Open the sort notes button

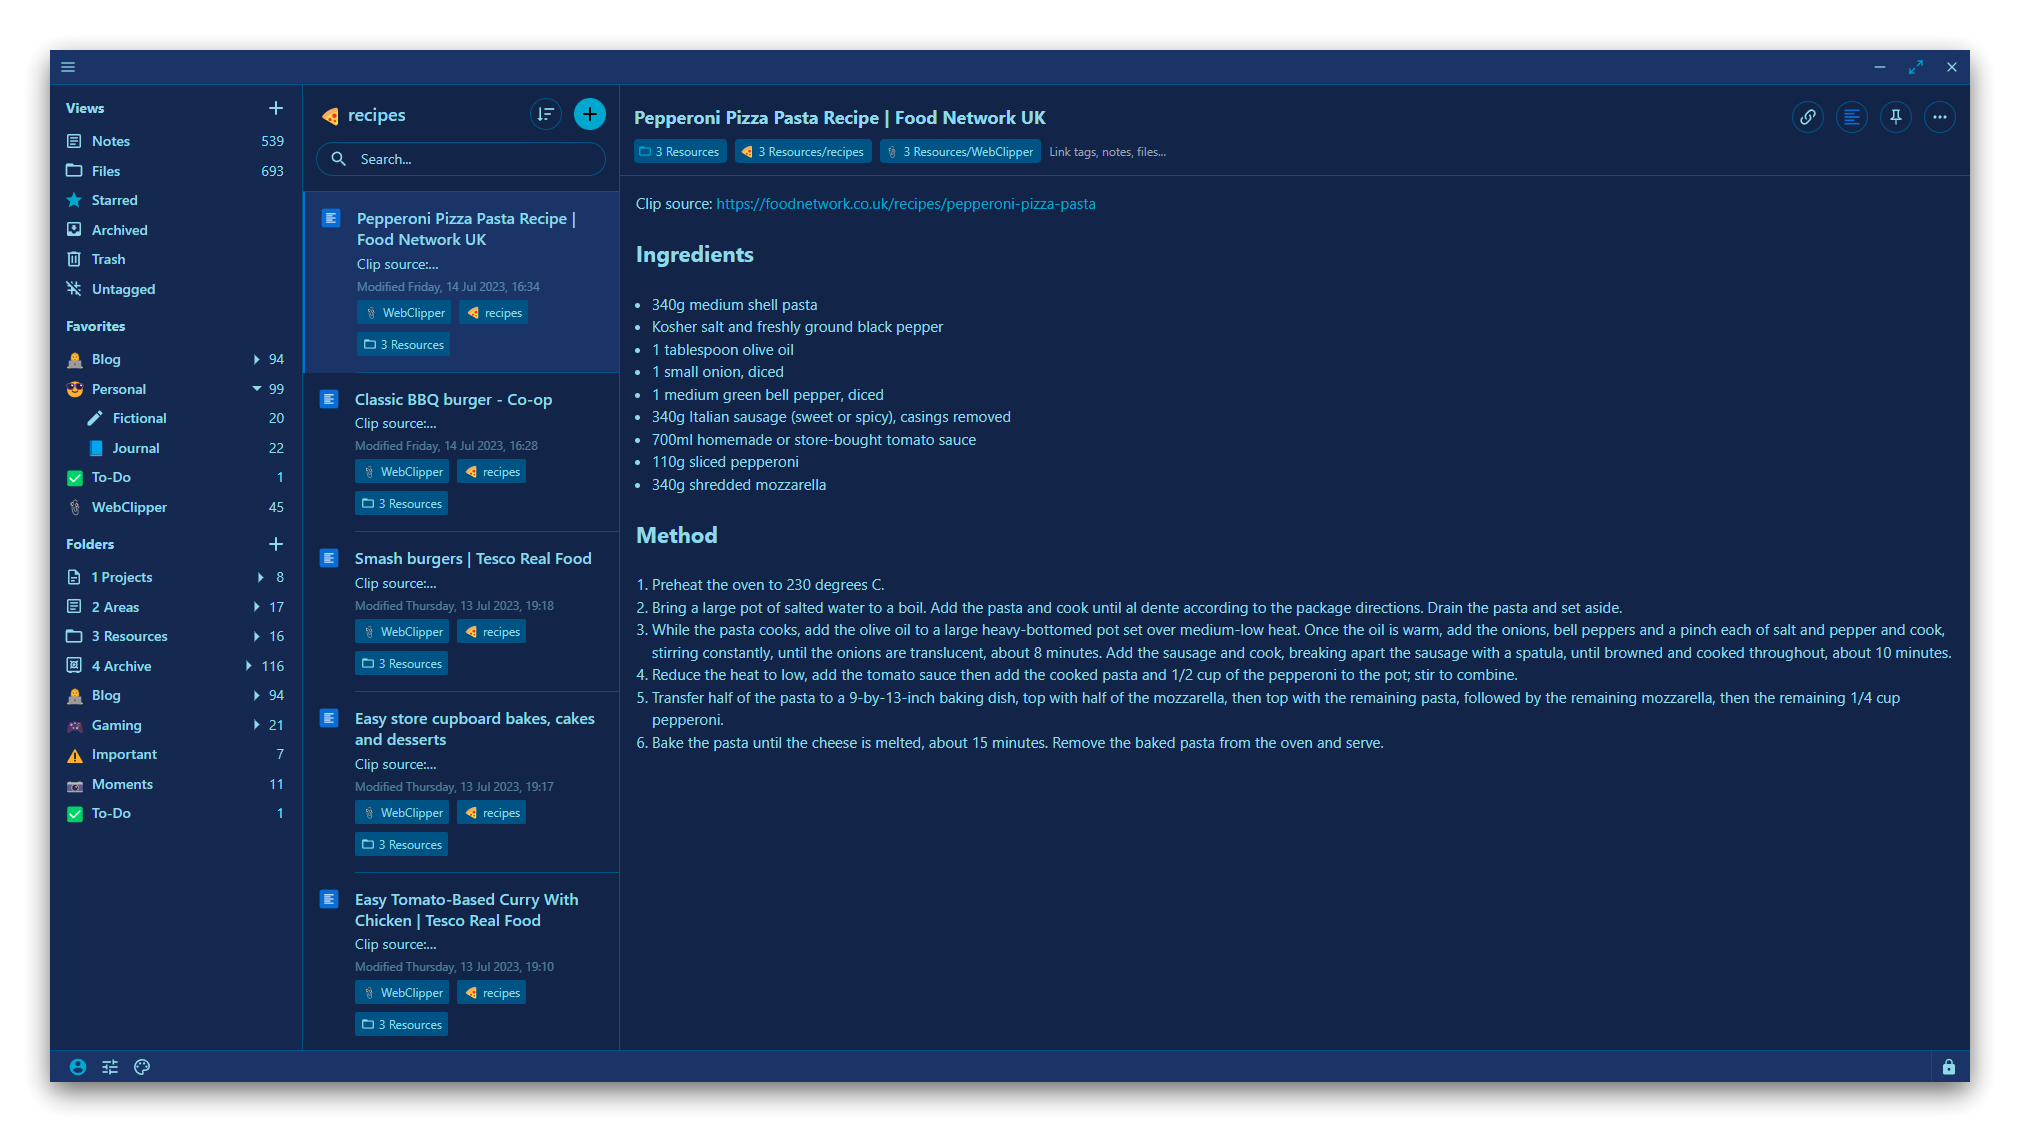coord(545,115)
